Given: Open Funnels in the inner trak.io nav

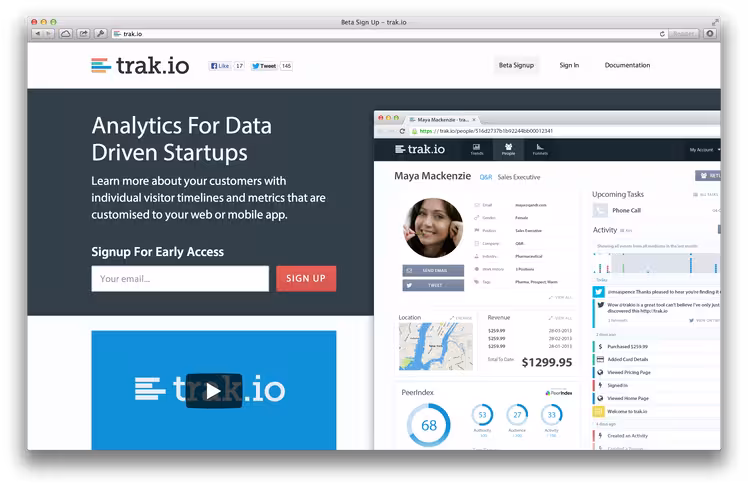Looking at the screenshot, I should coord(540,149).
